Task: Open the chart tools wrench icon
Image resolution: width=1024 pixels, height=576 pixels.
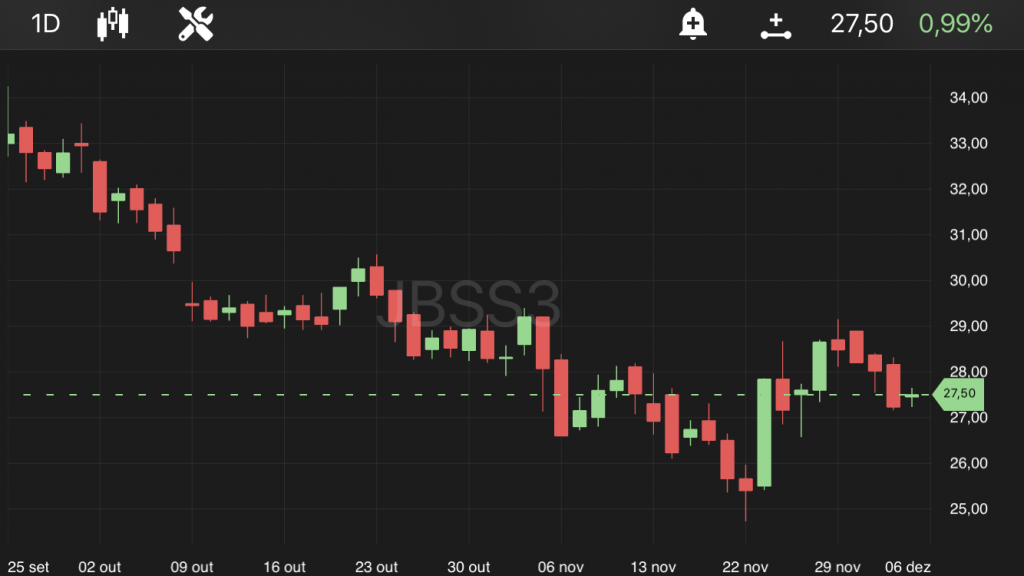Action: (x=196, y=24)
